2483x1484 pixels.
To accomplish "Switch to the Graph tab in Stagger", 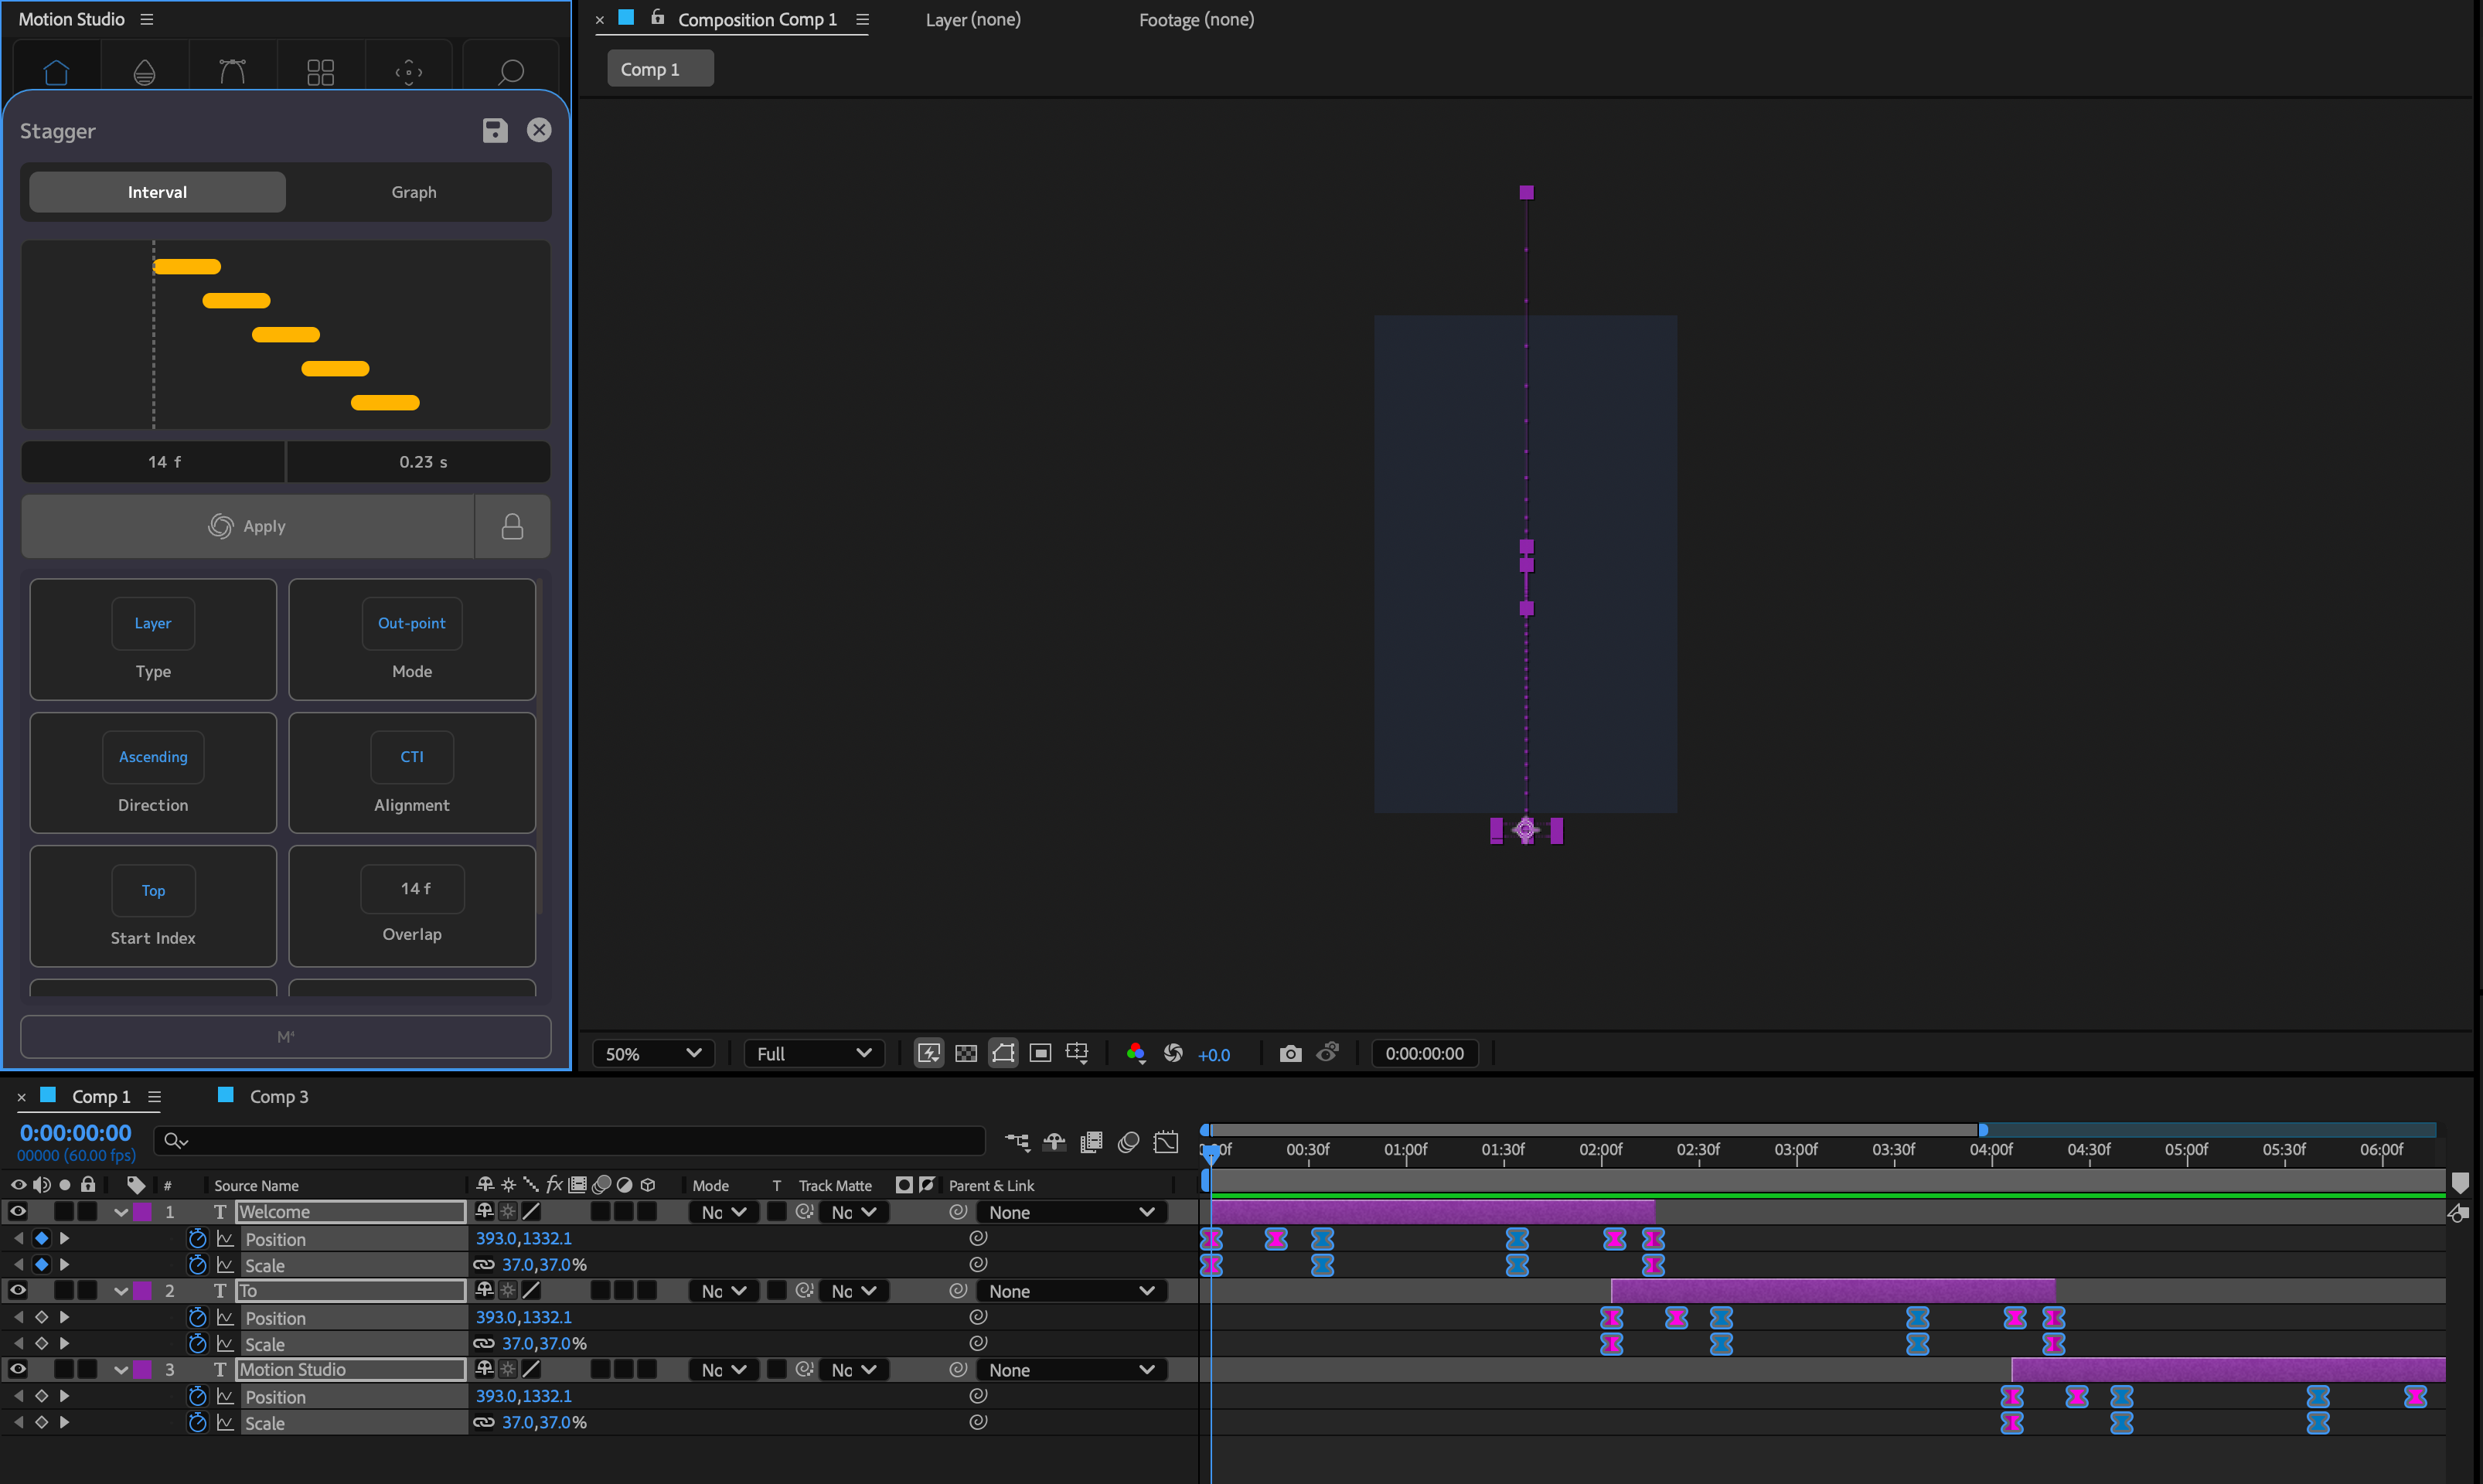I will click(413, 192).
